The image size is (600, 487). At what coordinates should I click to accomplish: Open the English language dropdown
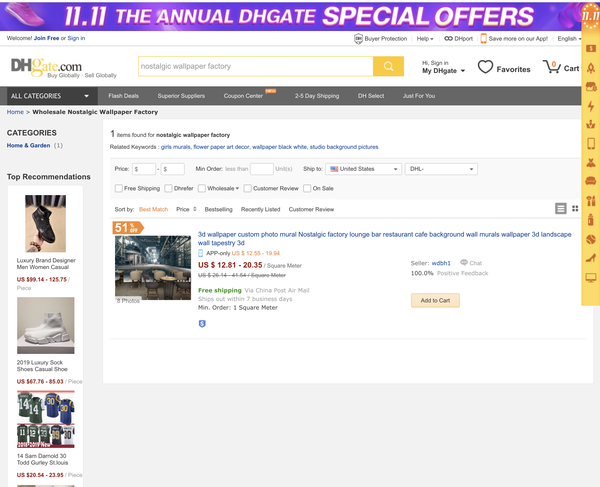click(x=569, y=39)
